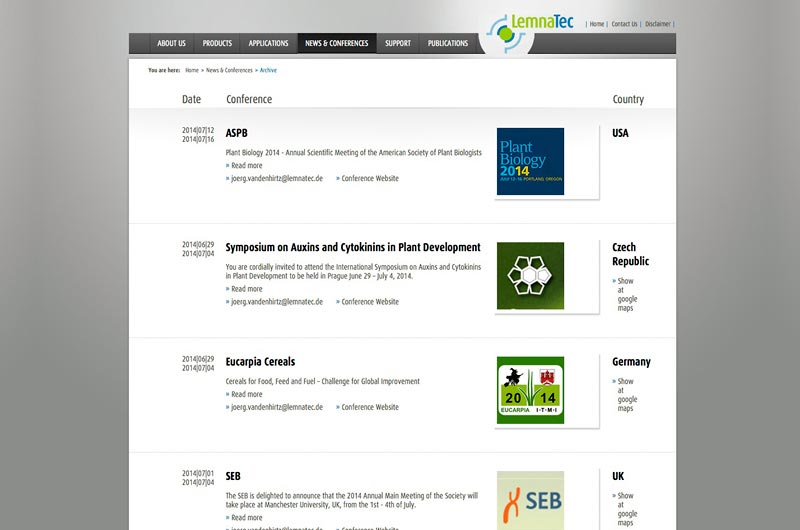Image resolution: width=800 pixels, height=530 pixels.
Task: Click Read more under ASPB
Action: click(246, 166)
